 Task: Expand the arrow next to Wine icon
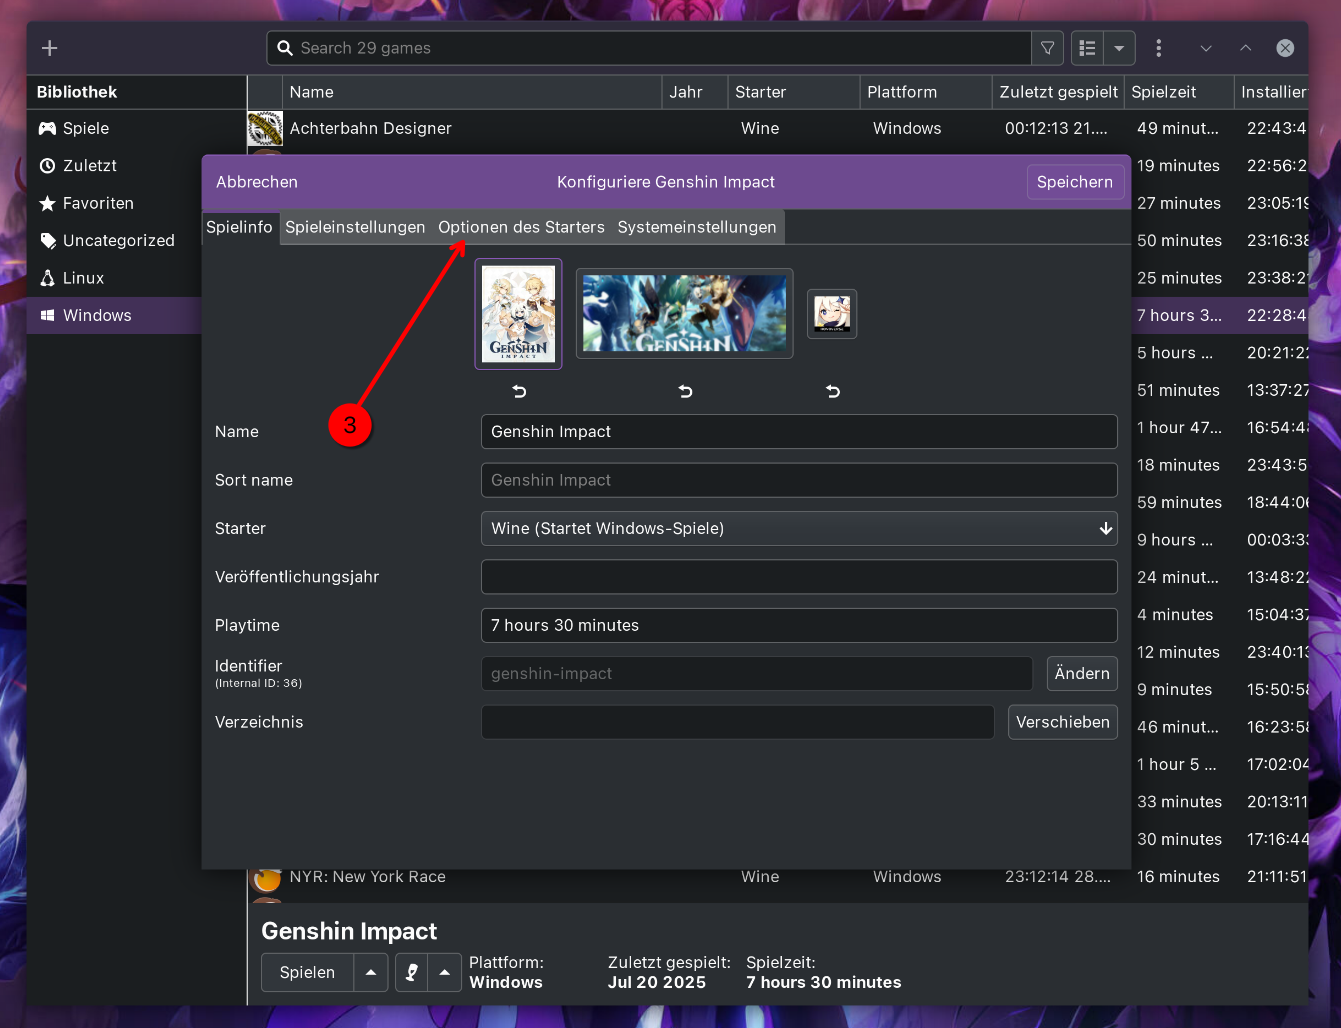point(445,972)
